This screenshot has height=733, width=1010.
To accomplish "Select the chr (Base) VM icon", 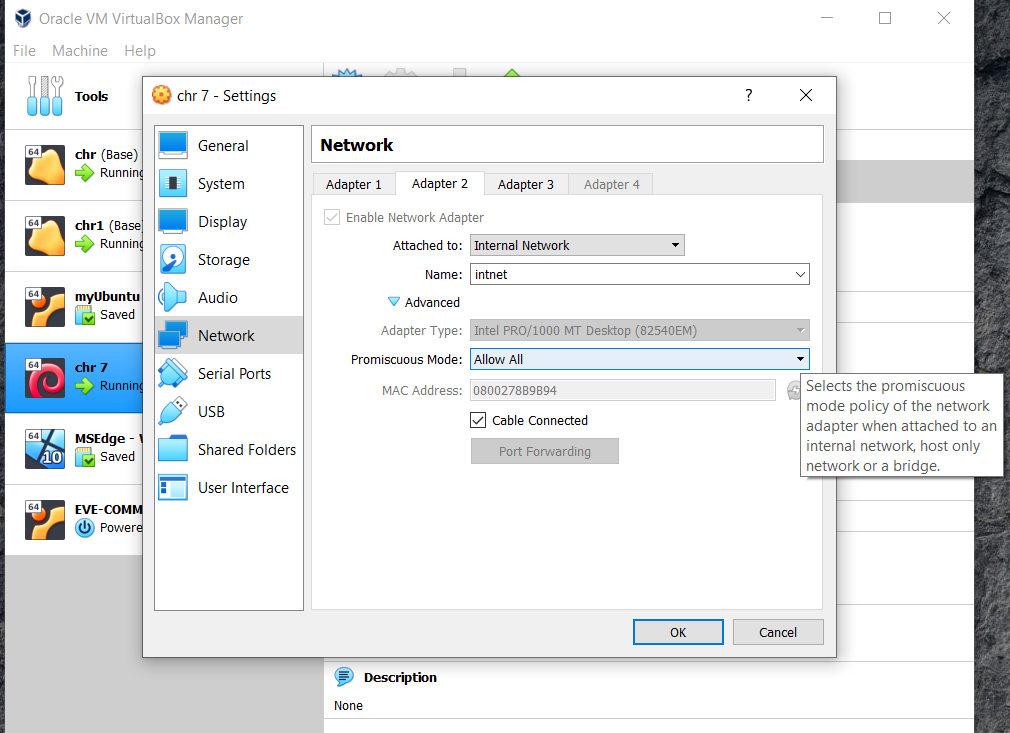I will click(x=44, y=165).
